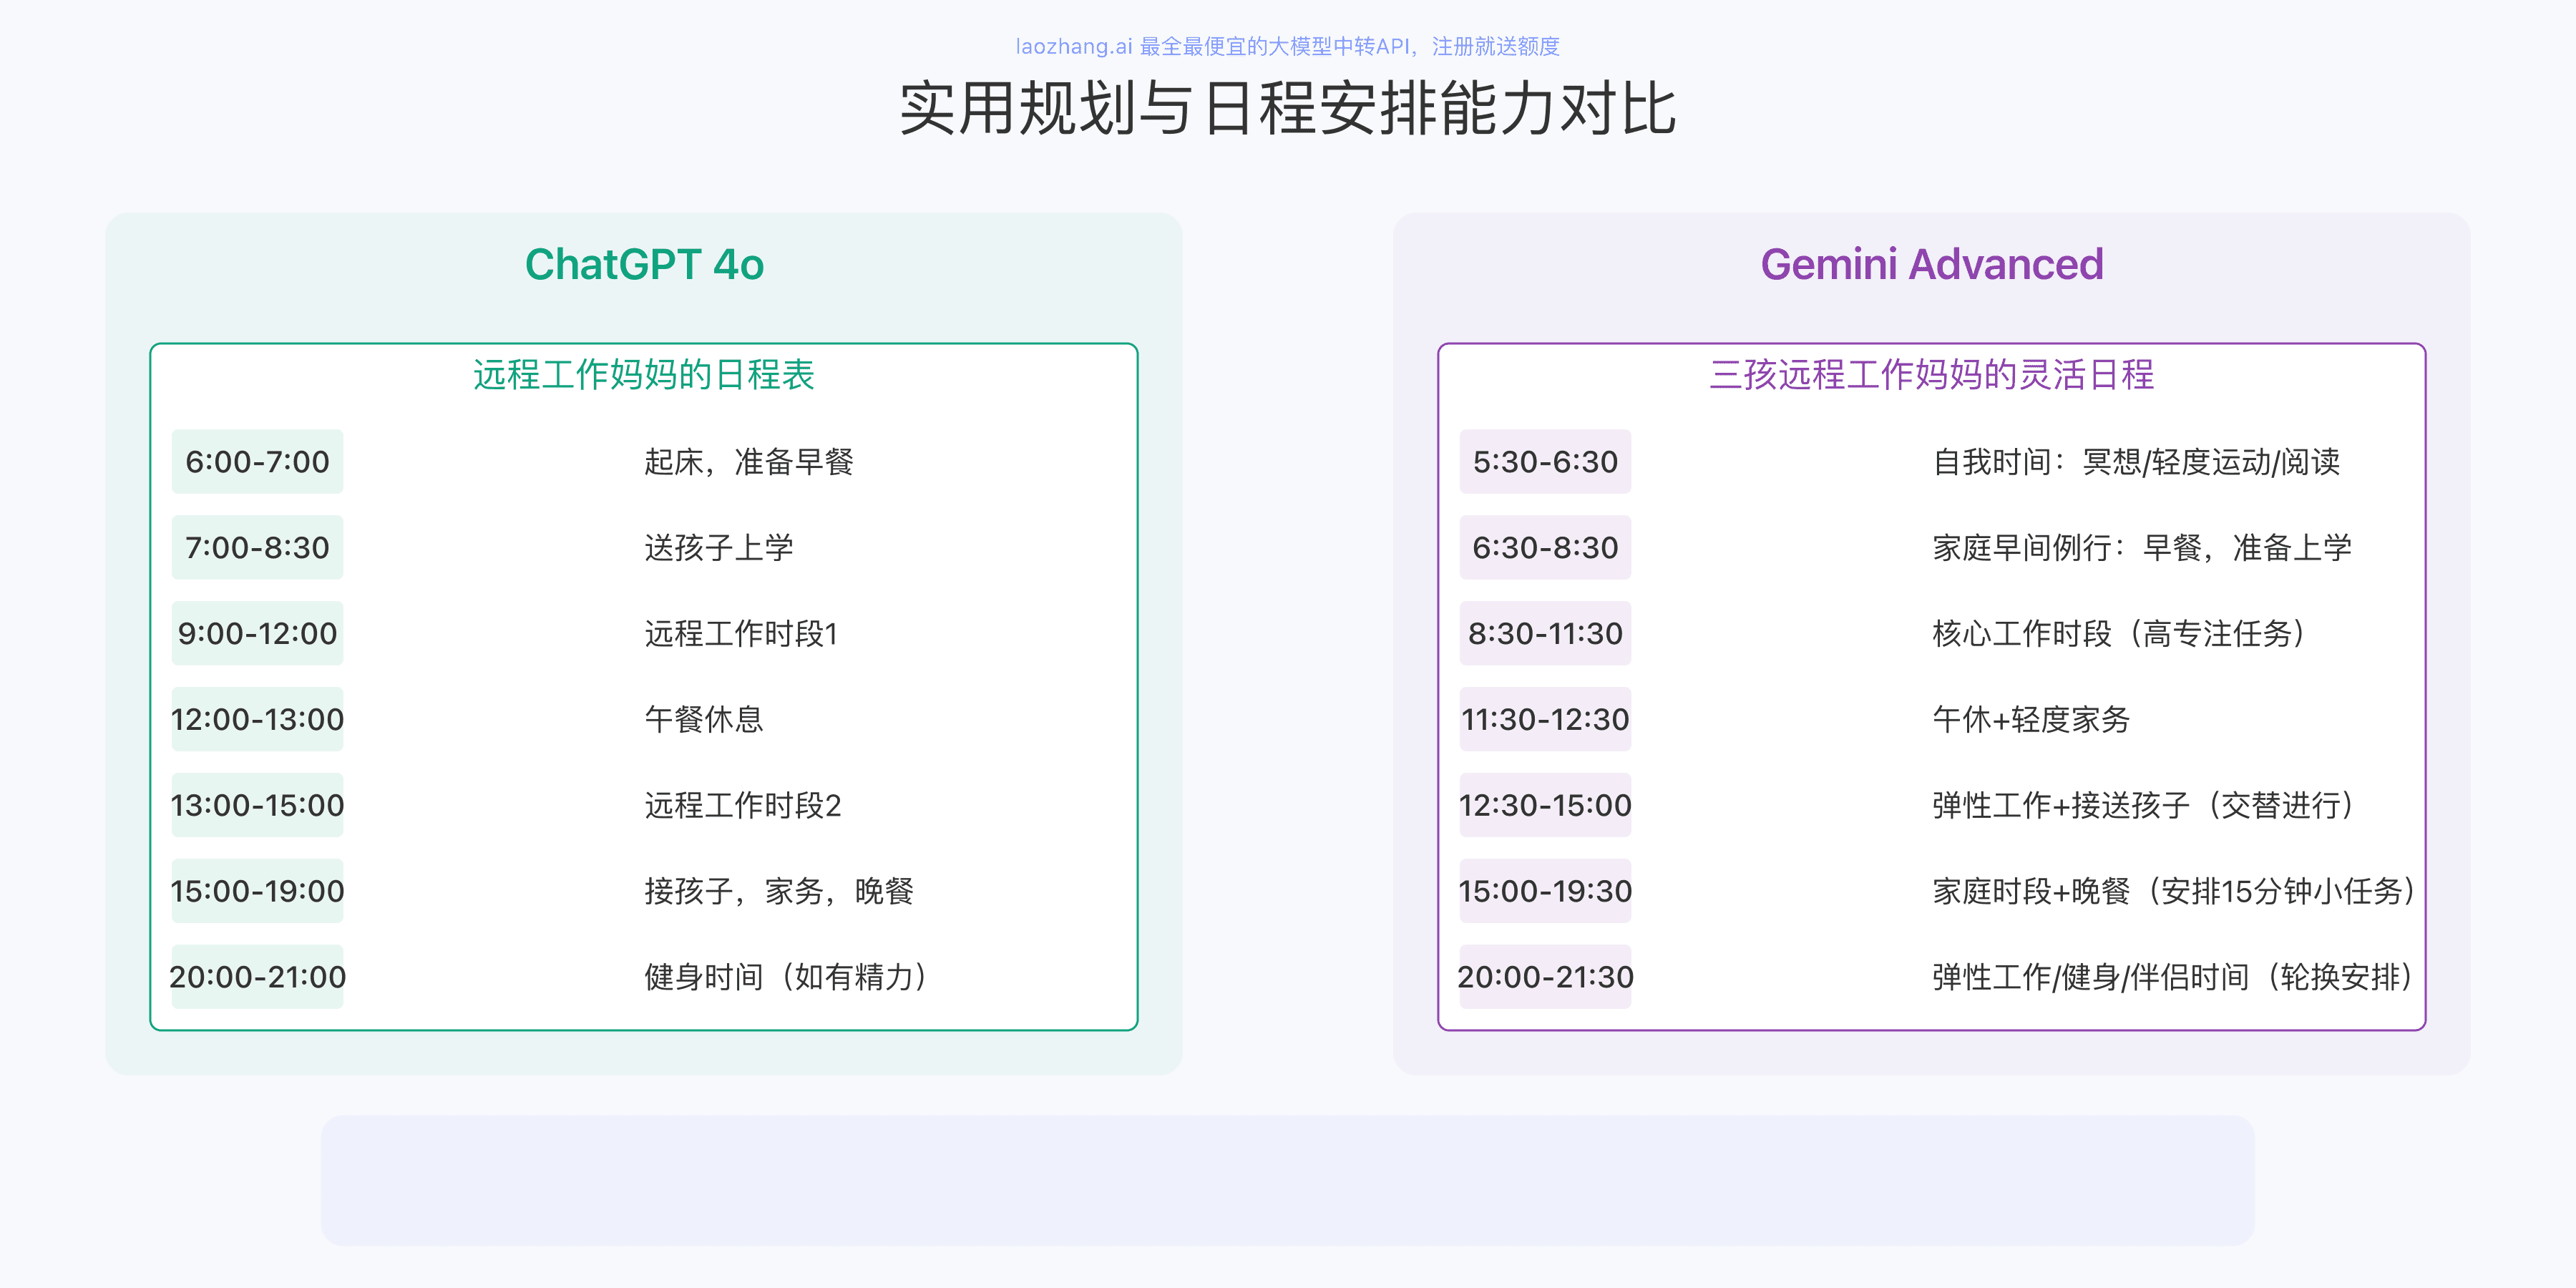Select the Gemini Advanced heading
Image resolution: width=2576 pixels, height=1288 pixels.
[1932, 265]
